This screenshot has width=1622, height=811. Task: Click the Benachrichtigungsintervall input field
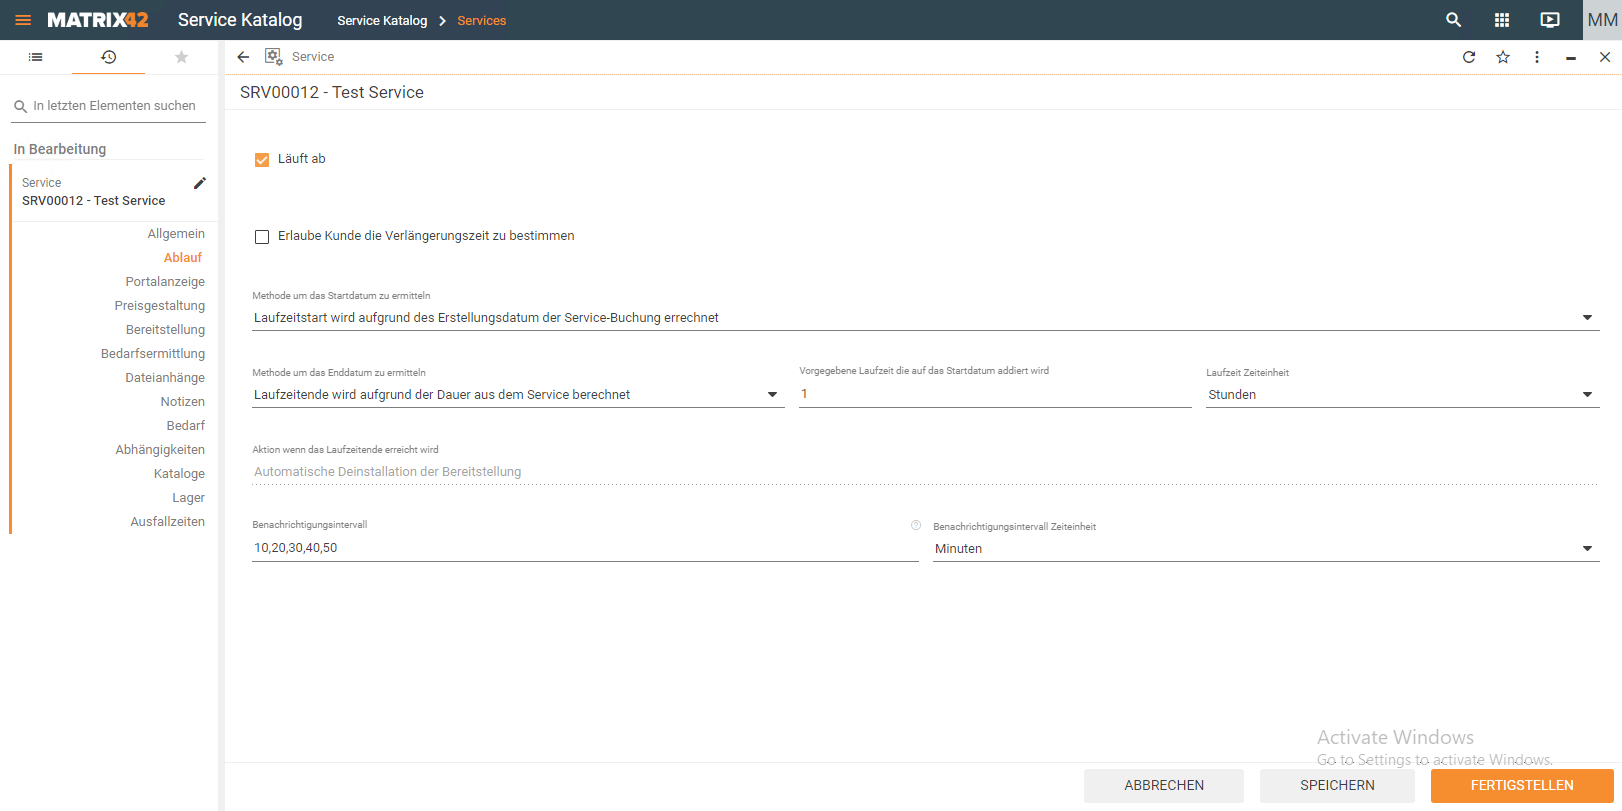[x=584, y=548]
